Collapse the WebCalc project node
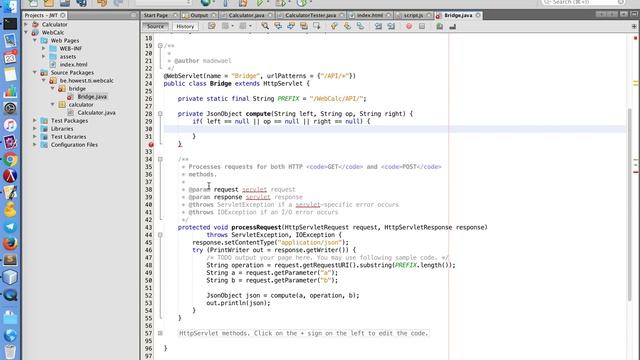The width and height of the screenshot is (640, 360). click(x=26, y=32)
